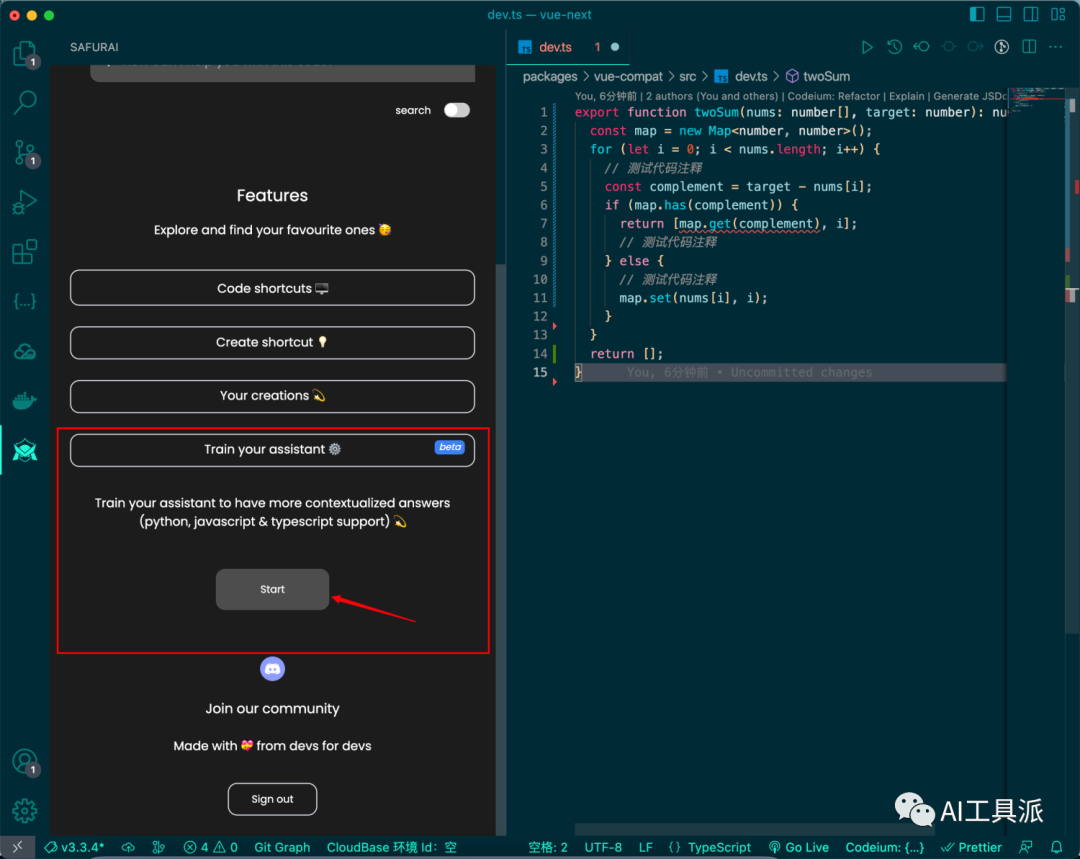Screen dimensions: 1080x859
Task: Open the Extensions view
Action: click(x=25, y=252)
